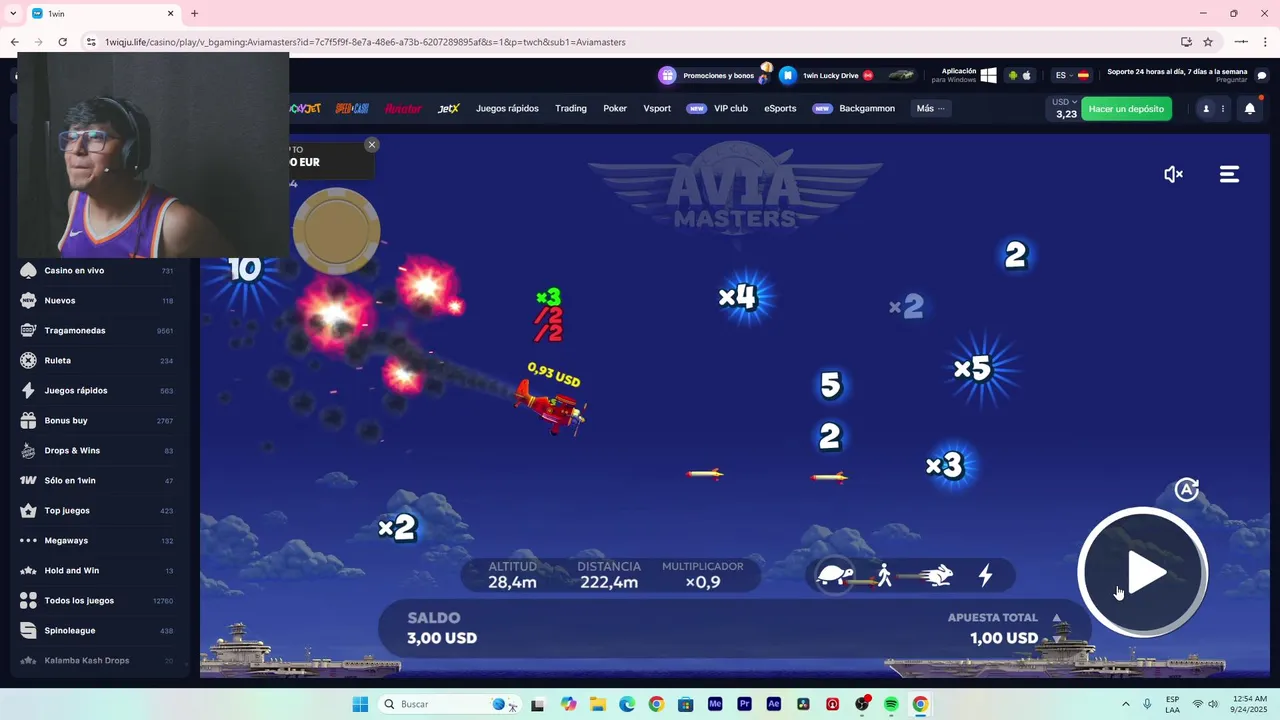The width and height of the screenshot is (1280, 720).
Task: Go to Poker menu item
Action: click(615, 108)
